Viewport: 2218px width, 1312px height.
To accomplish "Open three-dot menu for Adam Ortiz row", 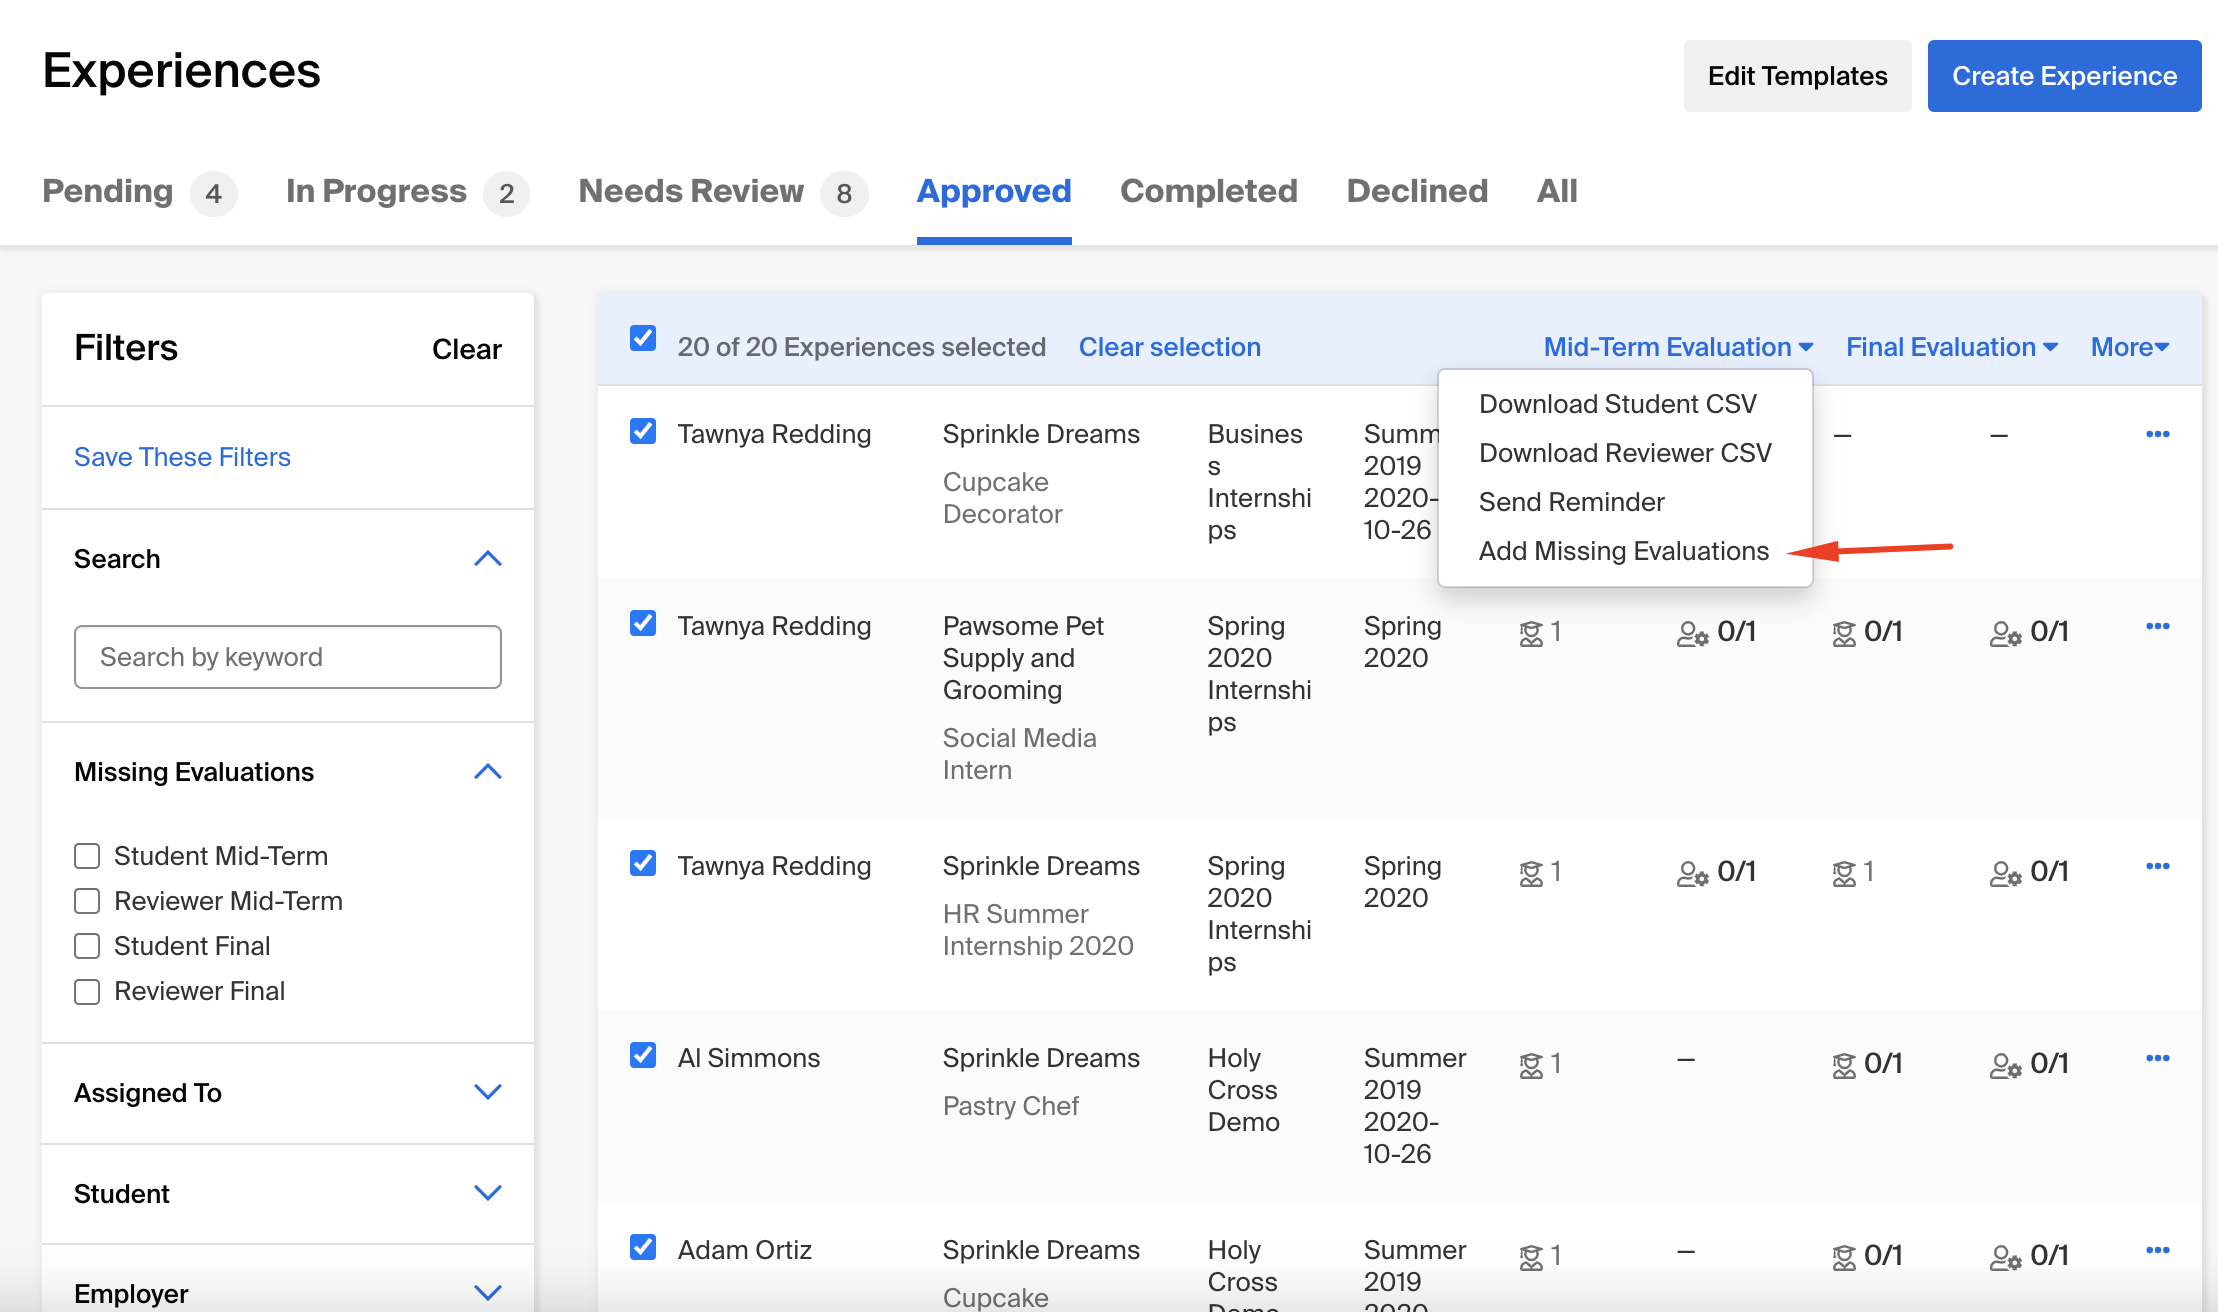I will (2157, 1250).
